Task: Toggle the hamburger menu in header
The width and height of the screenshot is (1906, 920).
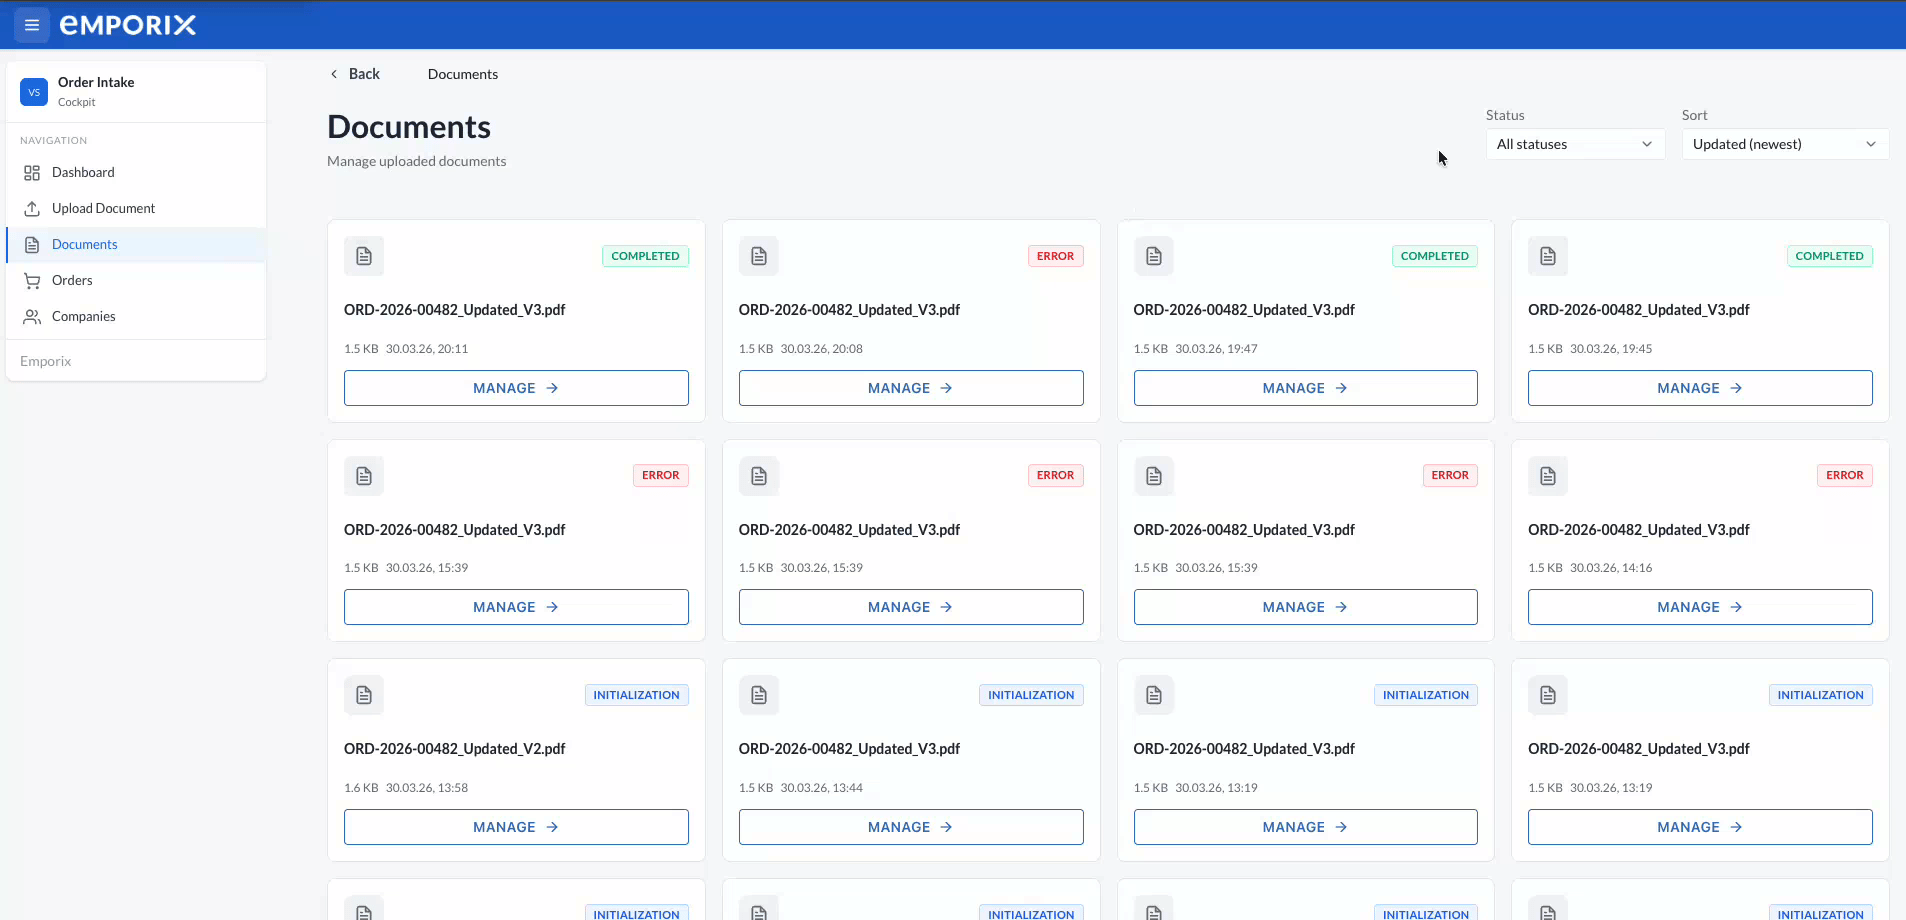Action: point(32,25)
